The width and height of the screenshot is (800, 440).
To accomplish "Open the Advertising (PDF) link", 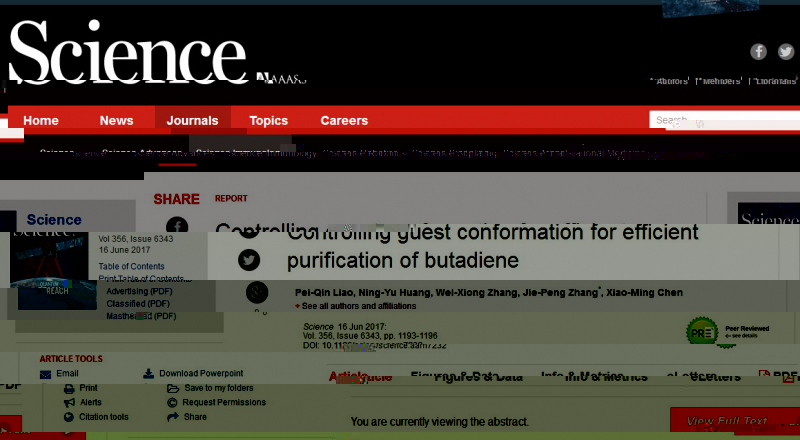I will click(x=139, y=291).
